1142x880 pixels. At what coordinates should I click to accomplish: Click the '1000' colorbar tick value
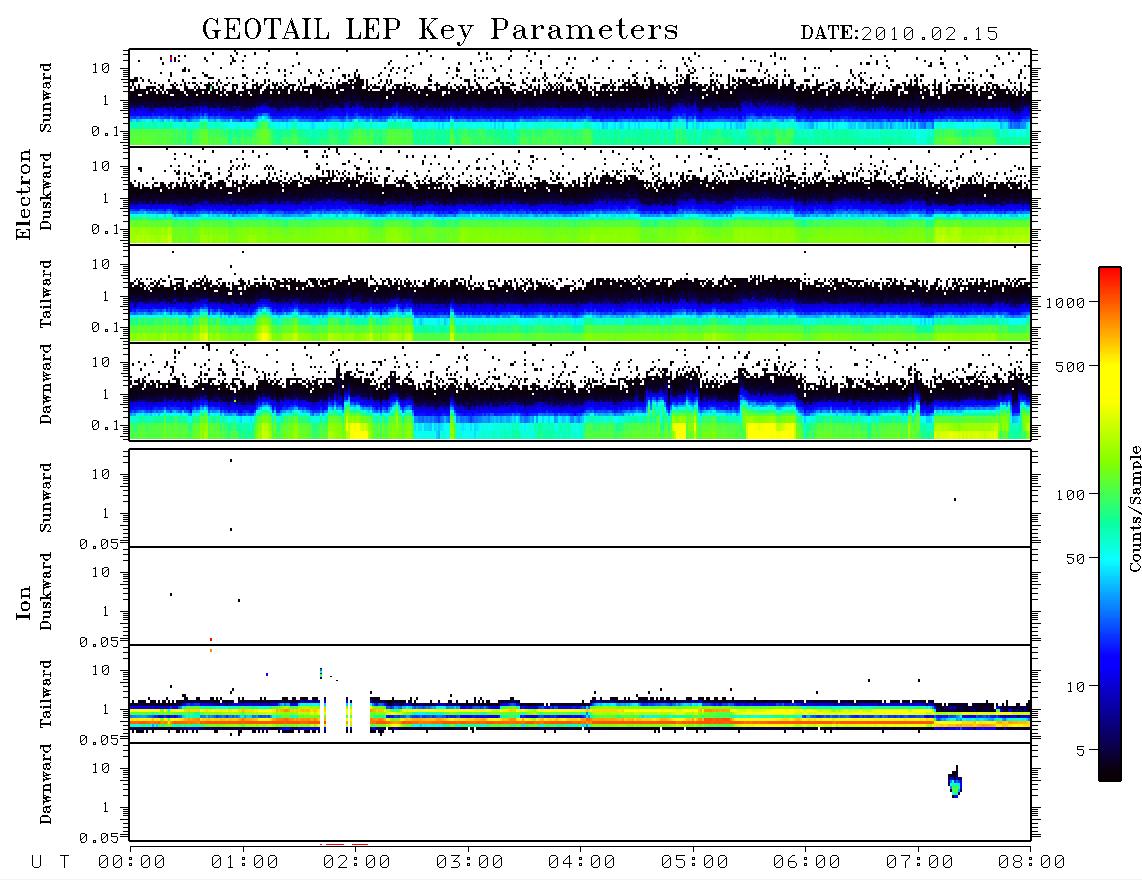1065,302
